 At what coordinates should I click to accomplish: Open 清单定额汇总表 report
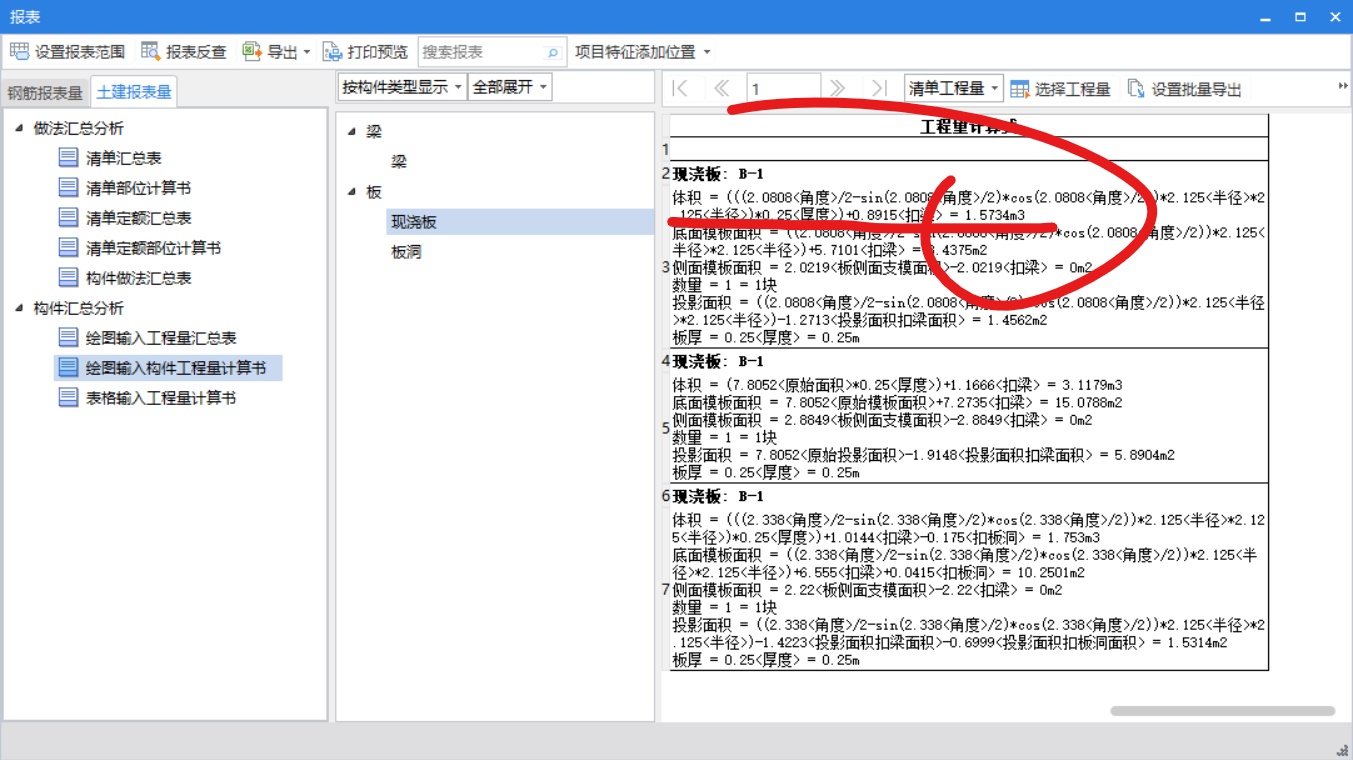point(139,218)
